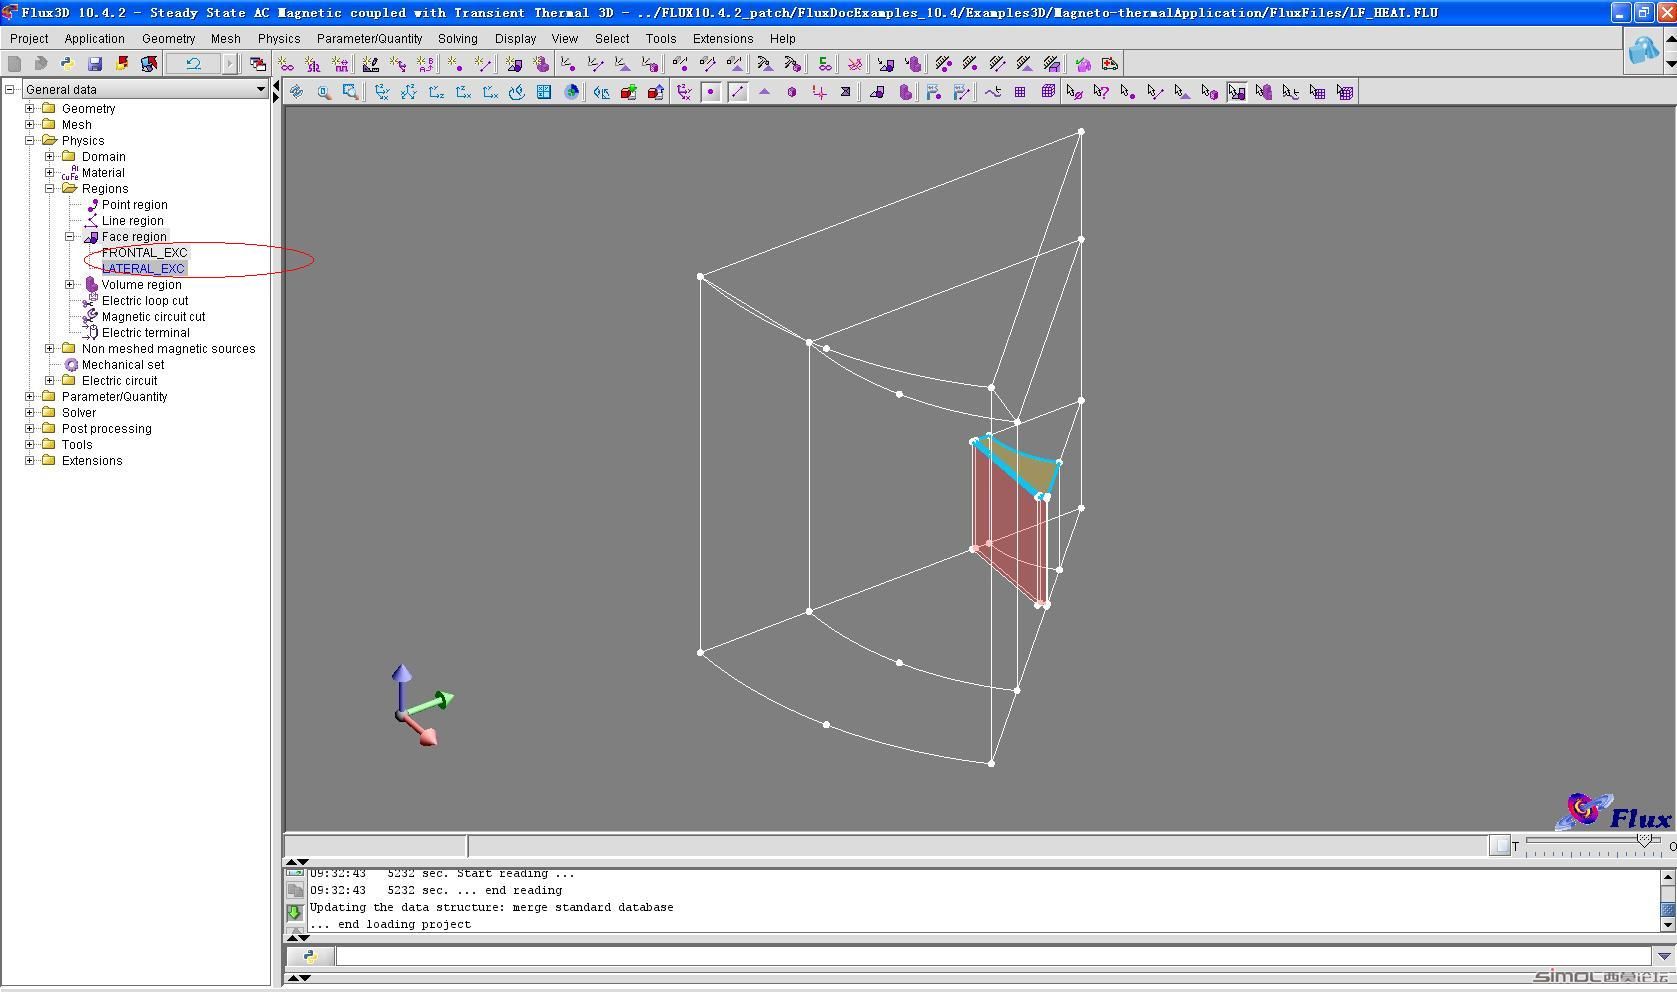Select the line selection filter icon
Viewport: 1677px width, 992px height.
[1155, 92]
